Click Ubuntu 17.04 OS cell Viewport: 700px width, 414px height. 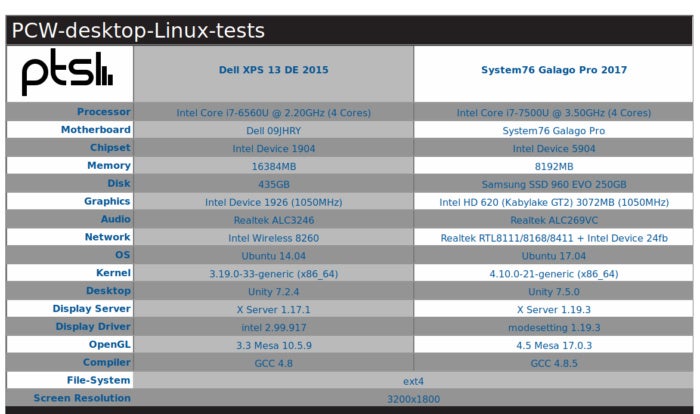554,256
